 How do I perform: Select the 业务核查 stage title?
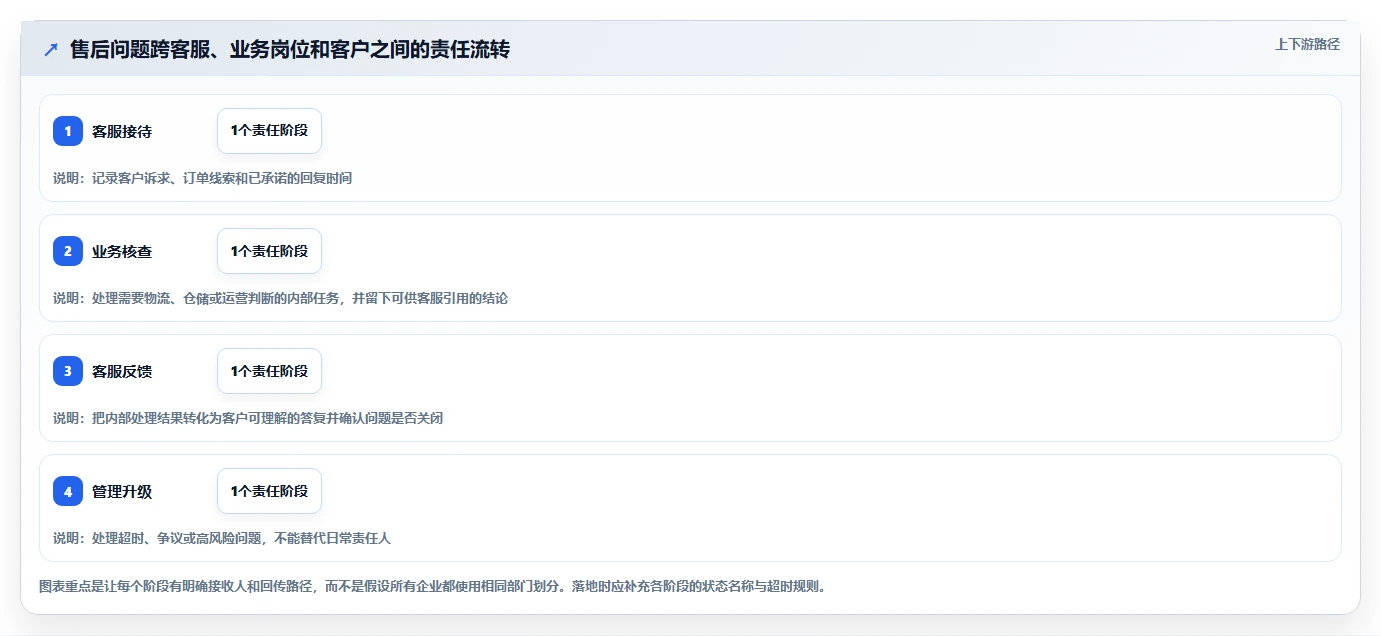point(122,251)
